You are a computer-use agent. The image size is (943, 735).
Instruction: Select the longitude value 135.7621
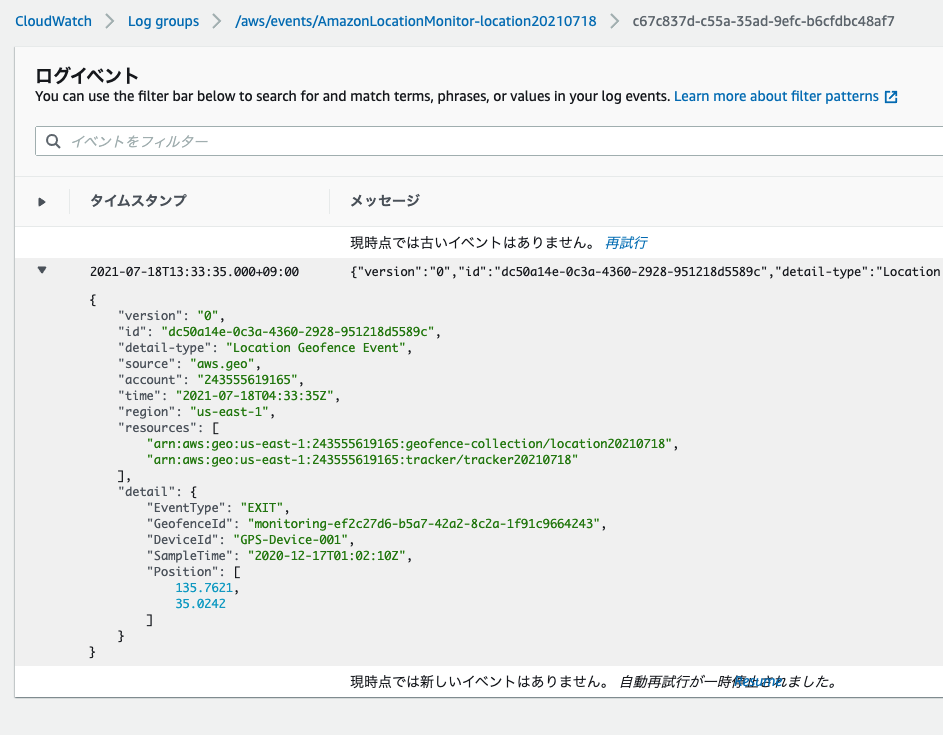[204, 588]
